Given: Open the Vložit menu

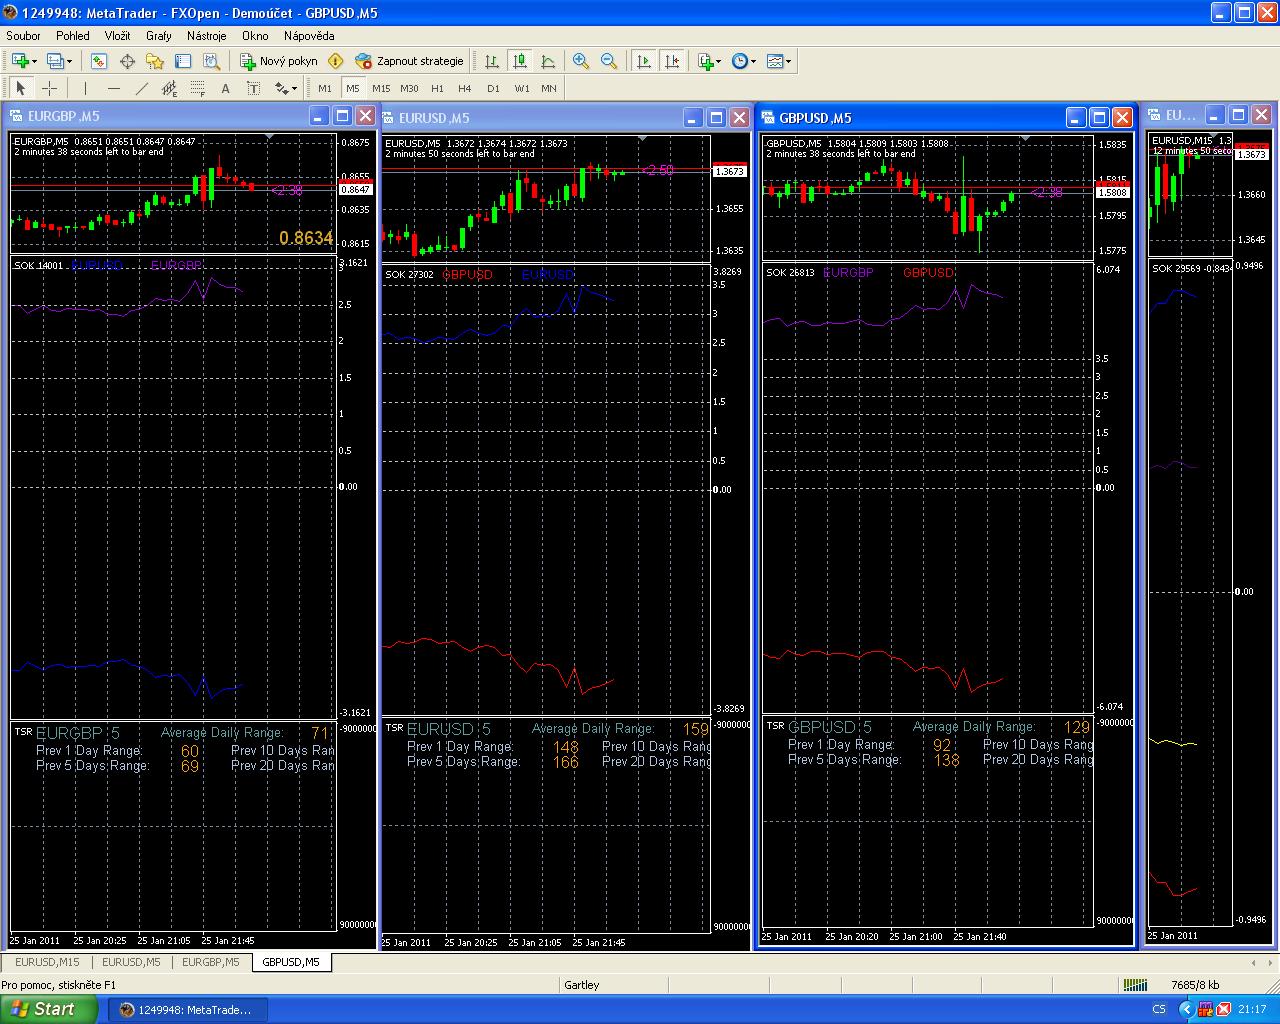Looking at the screenshot, I should point(118,36).
